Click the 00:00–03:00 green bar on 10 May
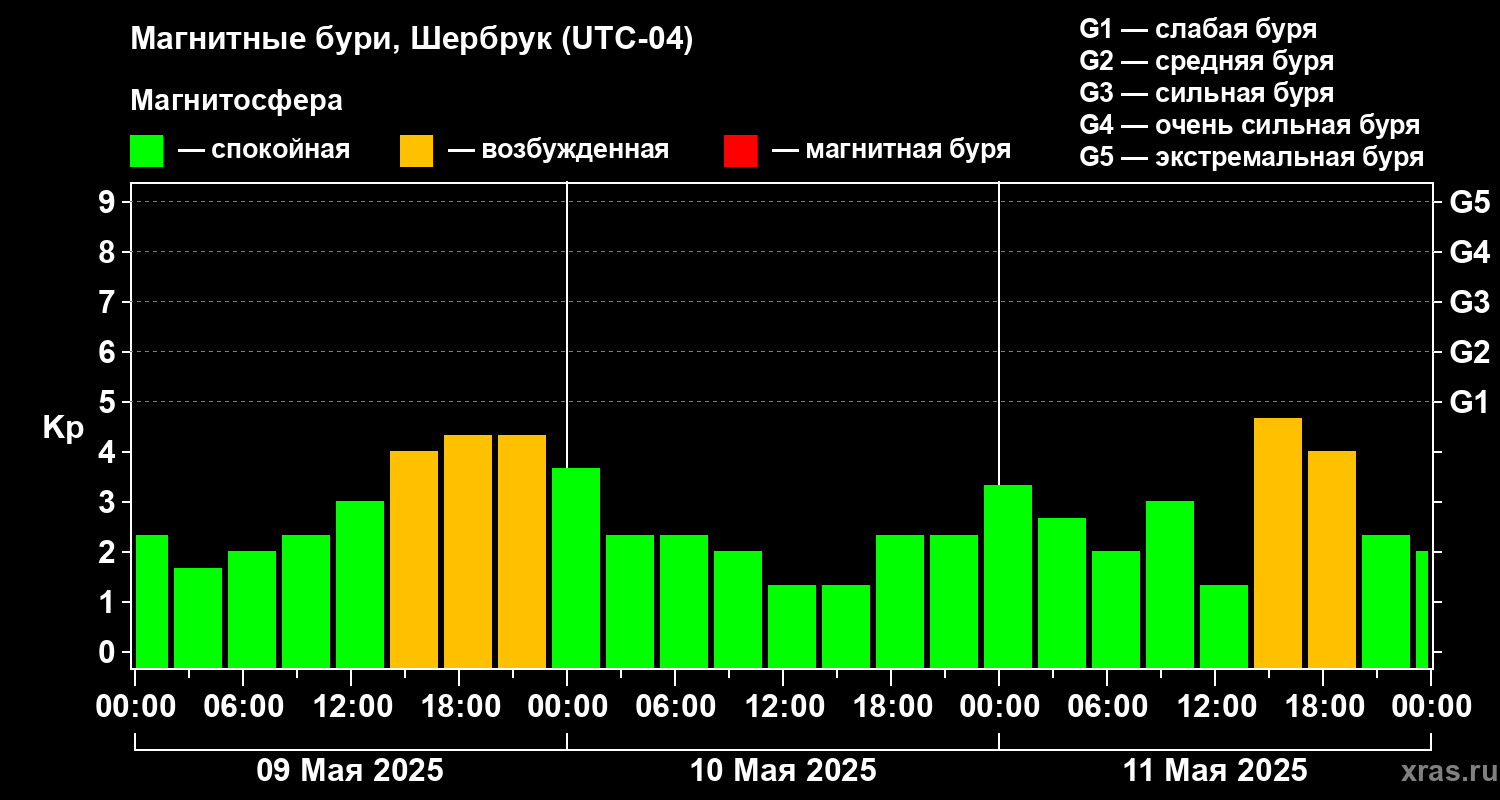The image size is (1500, 800). click(x=576, y=568)
